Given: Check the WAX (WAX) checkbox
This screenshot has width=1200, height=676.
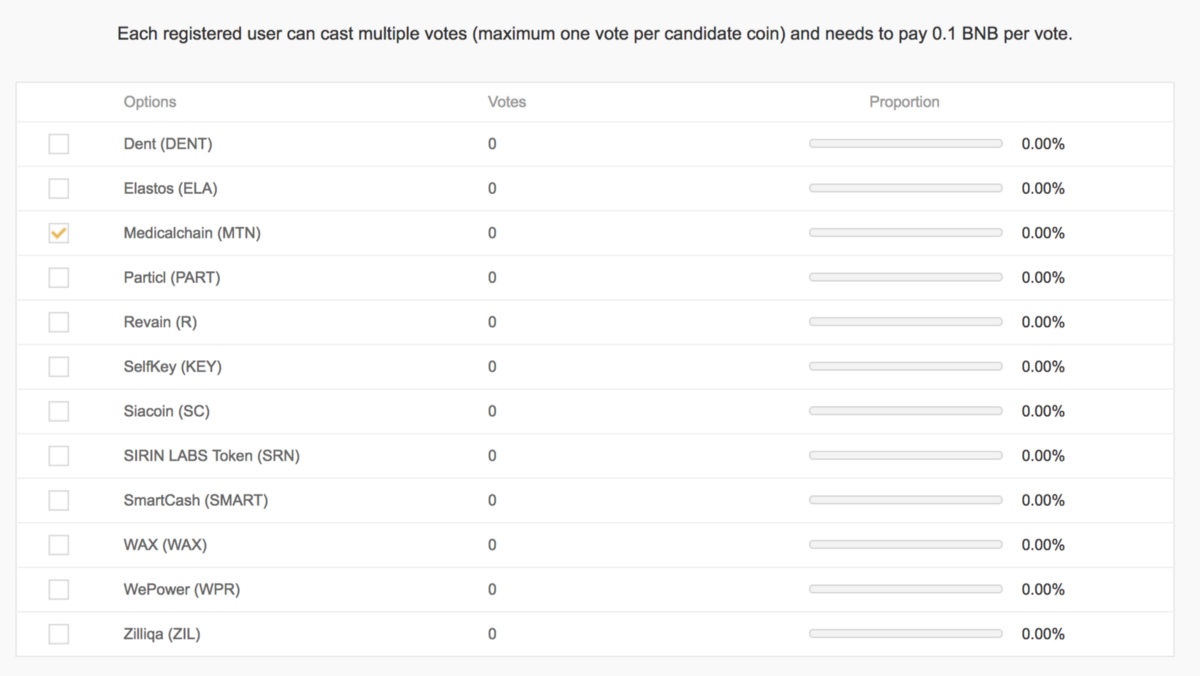Looking at the screenshot, I should (59, 545).
